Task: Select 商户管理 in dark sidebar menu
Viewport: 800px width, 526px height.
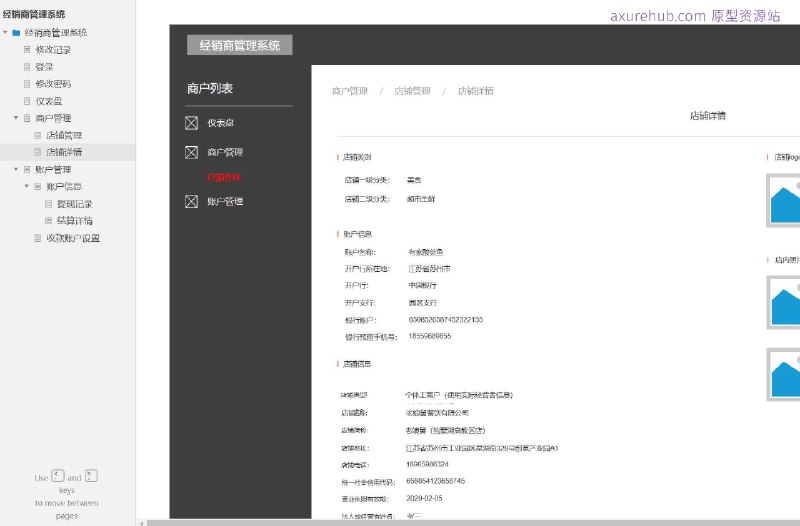Action: (x=225, y=152)
